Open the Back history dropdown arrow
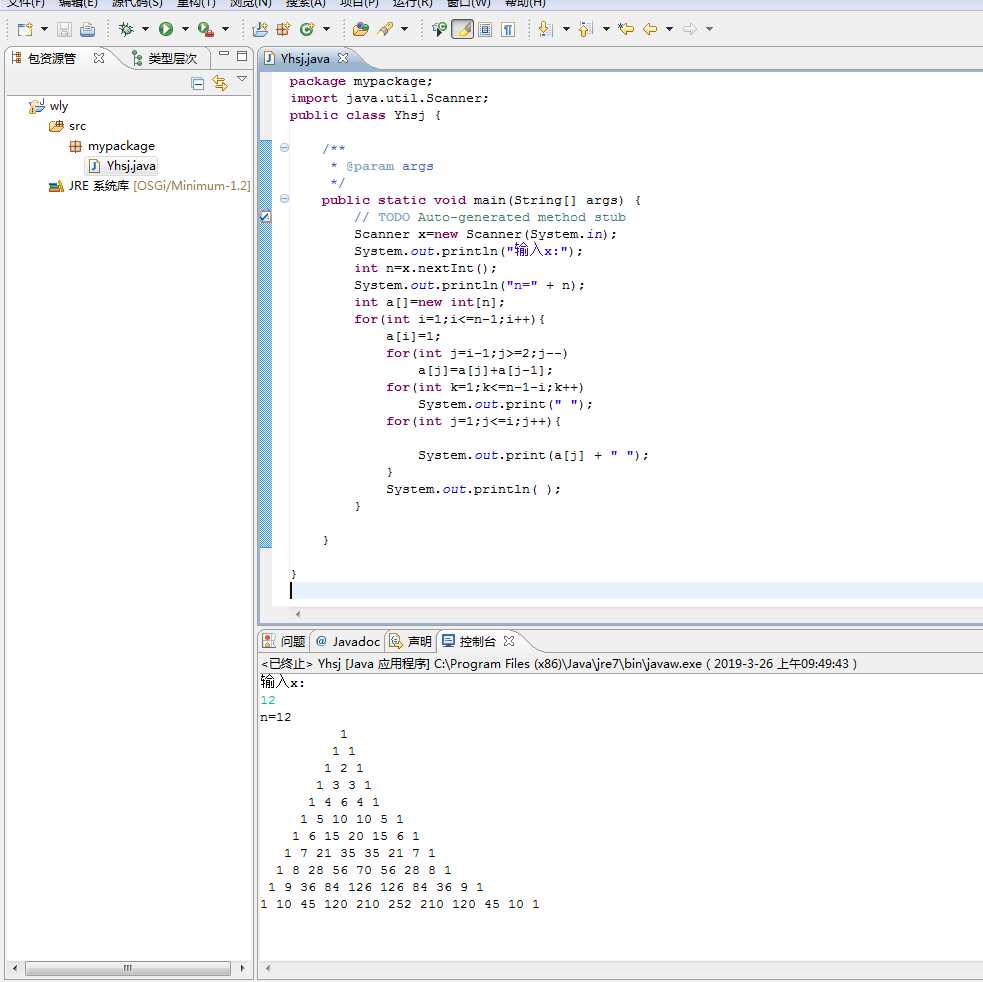This screenshot has width=983, height=982. (670, 29)
